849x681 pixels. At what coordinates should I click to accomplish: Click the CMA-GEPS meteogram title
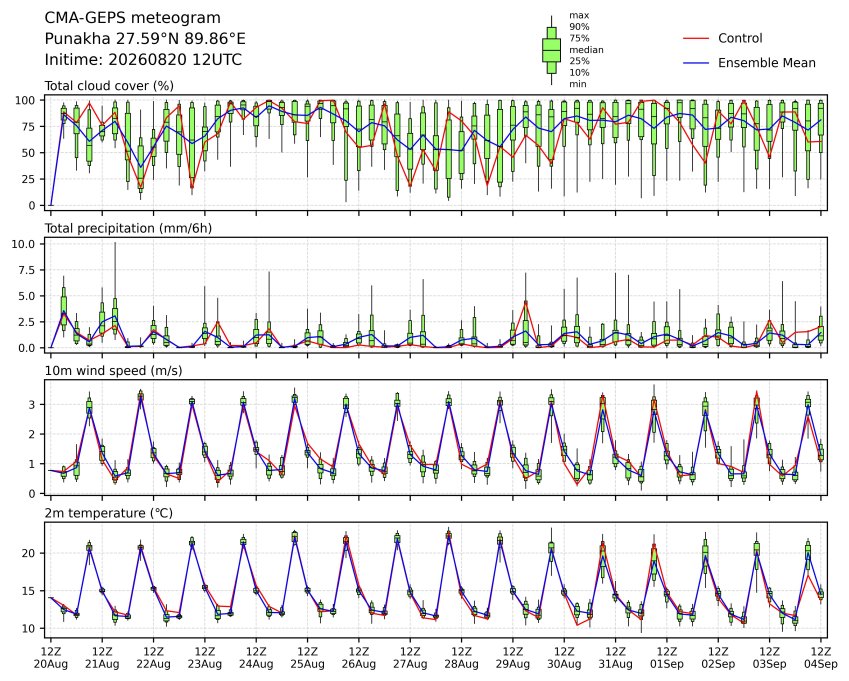pos(133,18)
